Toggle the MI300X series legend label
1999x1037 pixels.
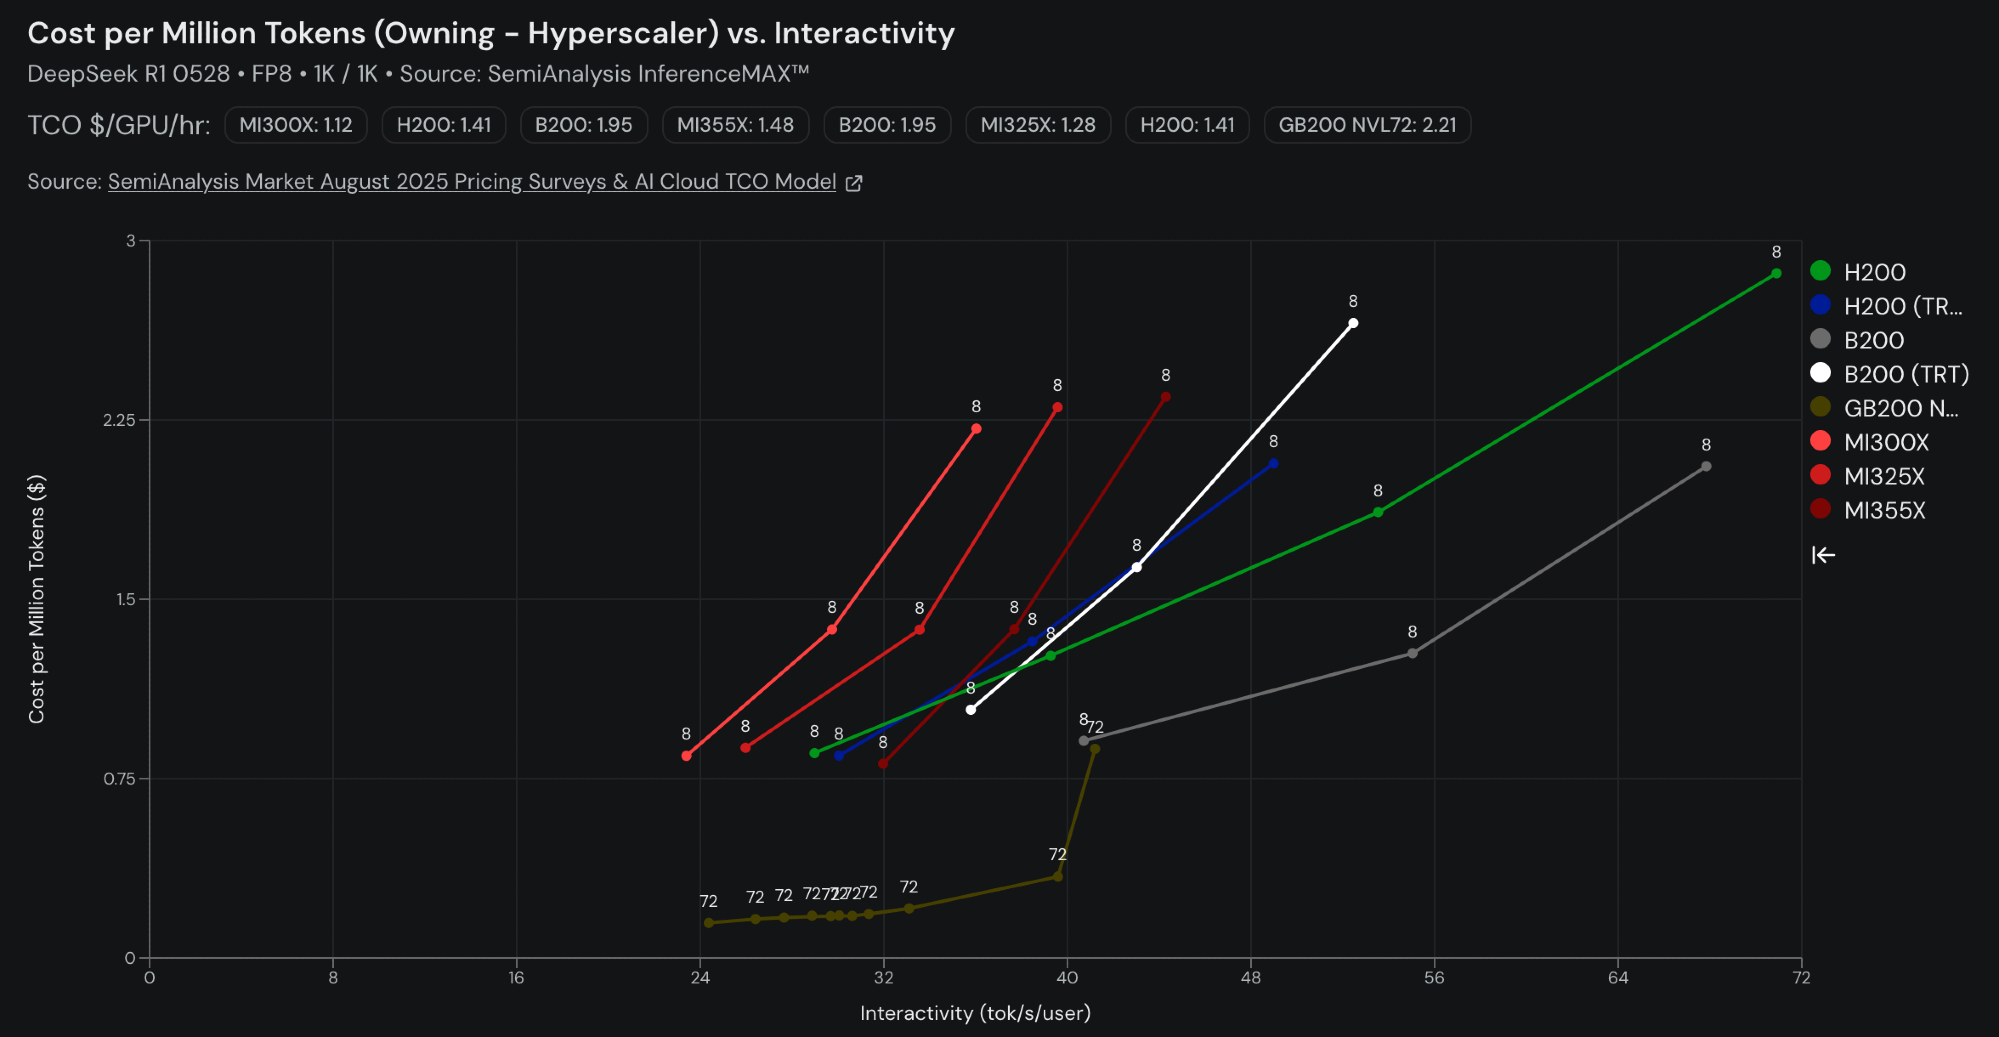coord(1886,442)
